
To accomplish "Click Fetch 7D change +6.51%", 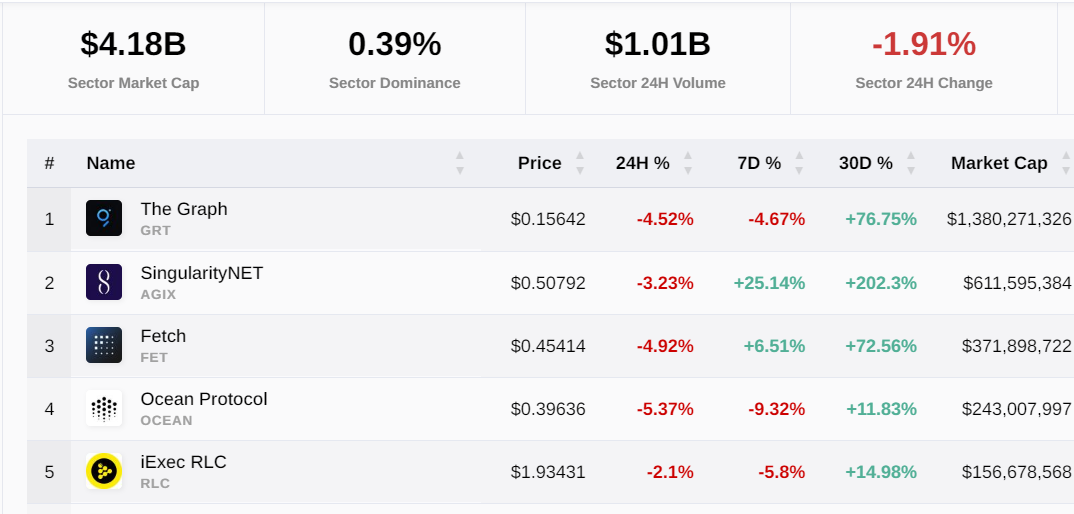I will click(x=774, y=346).
